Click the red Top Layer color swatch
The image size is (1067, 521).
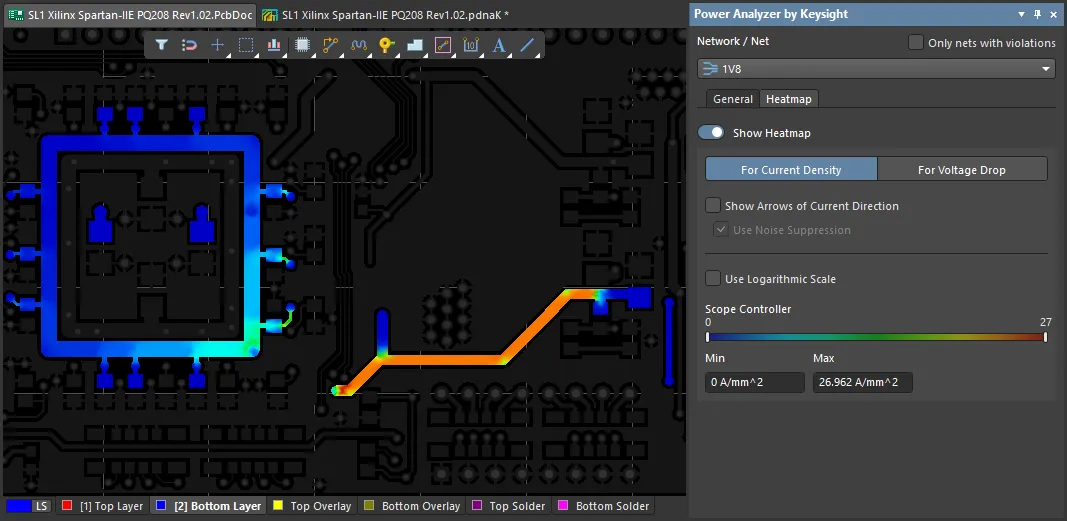(67, 505)
